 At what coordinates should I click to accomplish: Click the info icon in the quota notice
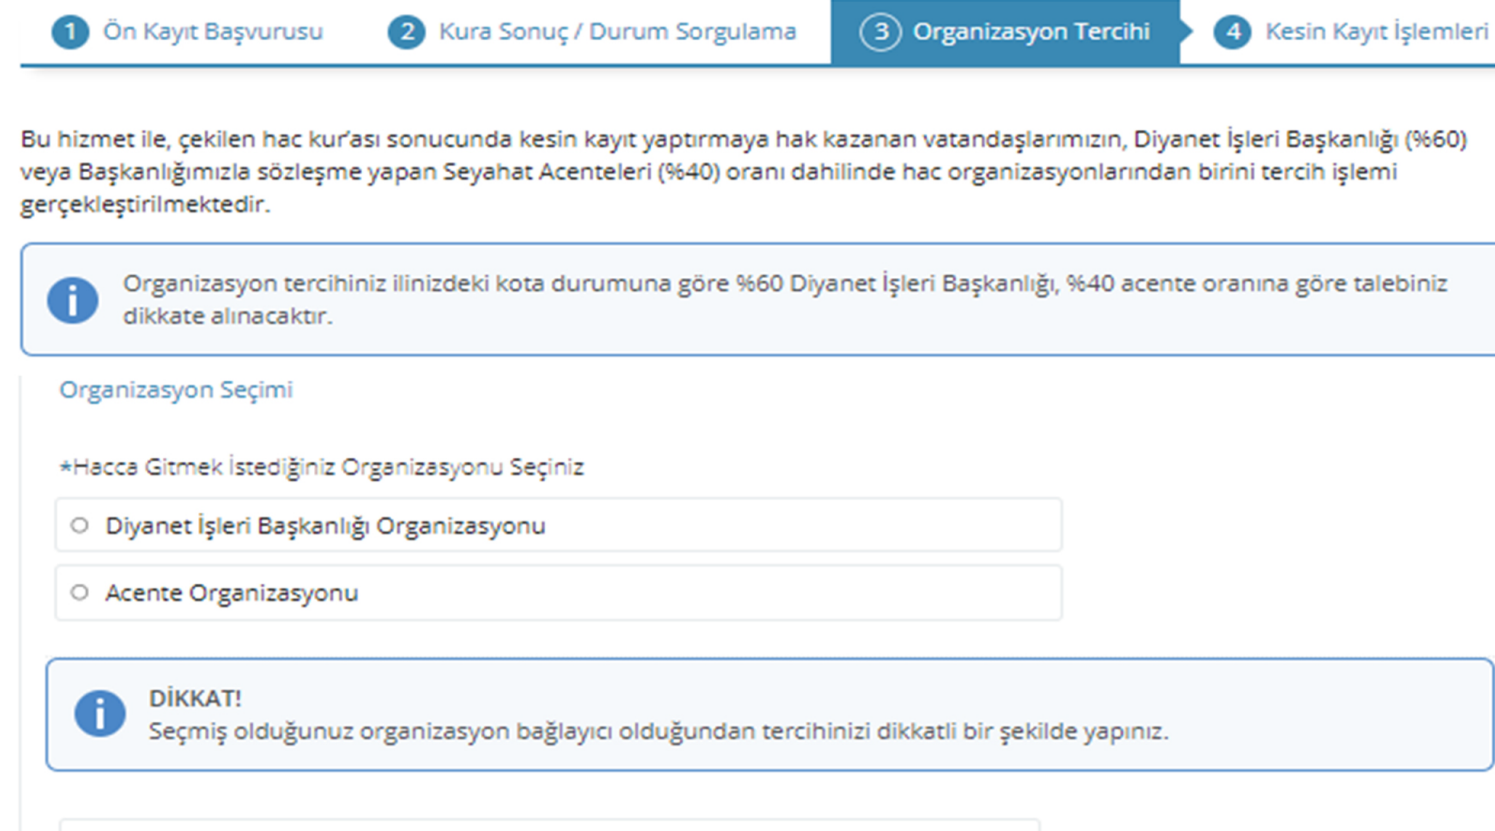click(74, 299)
